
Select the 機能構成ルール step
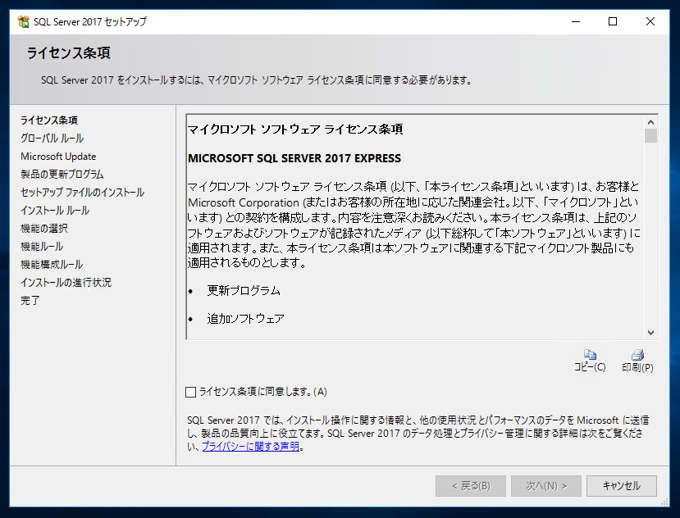51,264
